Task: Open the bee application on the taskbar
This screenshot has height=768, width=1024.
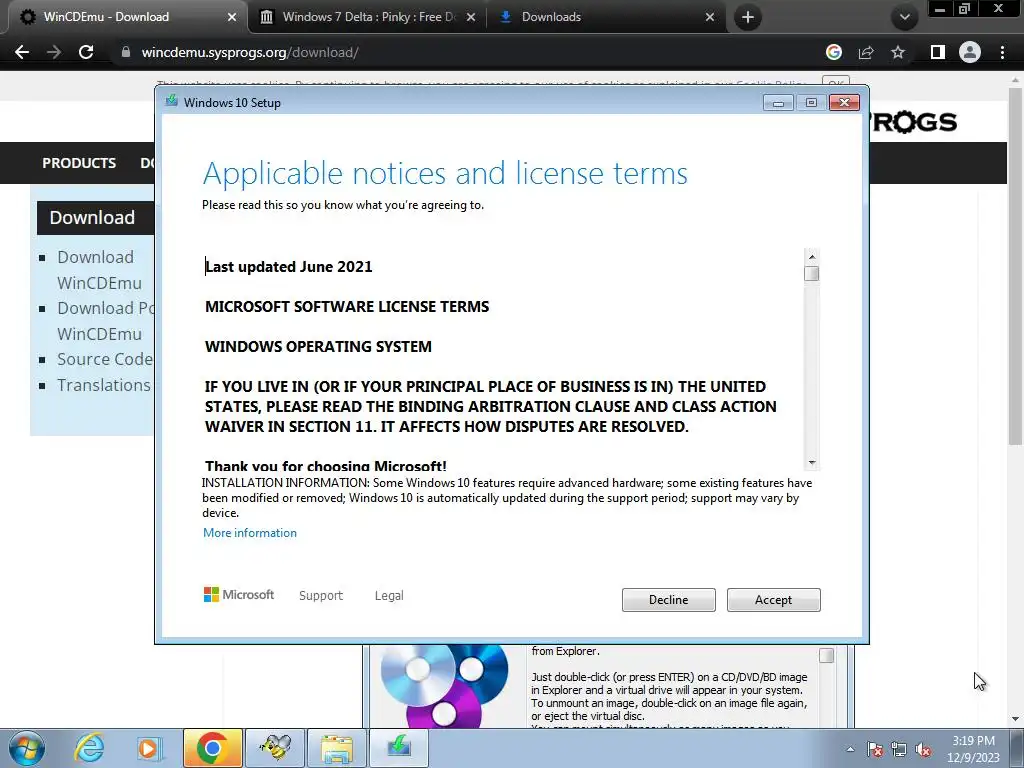Action: click(275, 748)
